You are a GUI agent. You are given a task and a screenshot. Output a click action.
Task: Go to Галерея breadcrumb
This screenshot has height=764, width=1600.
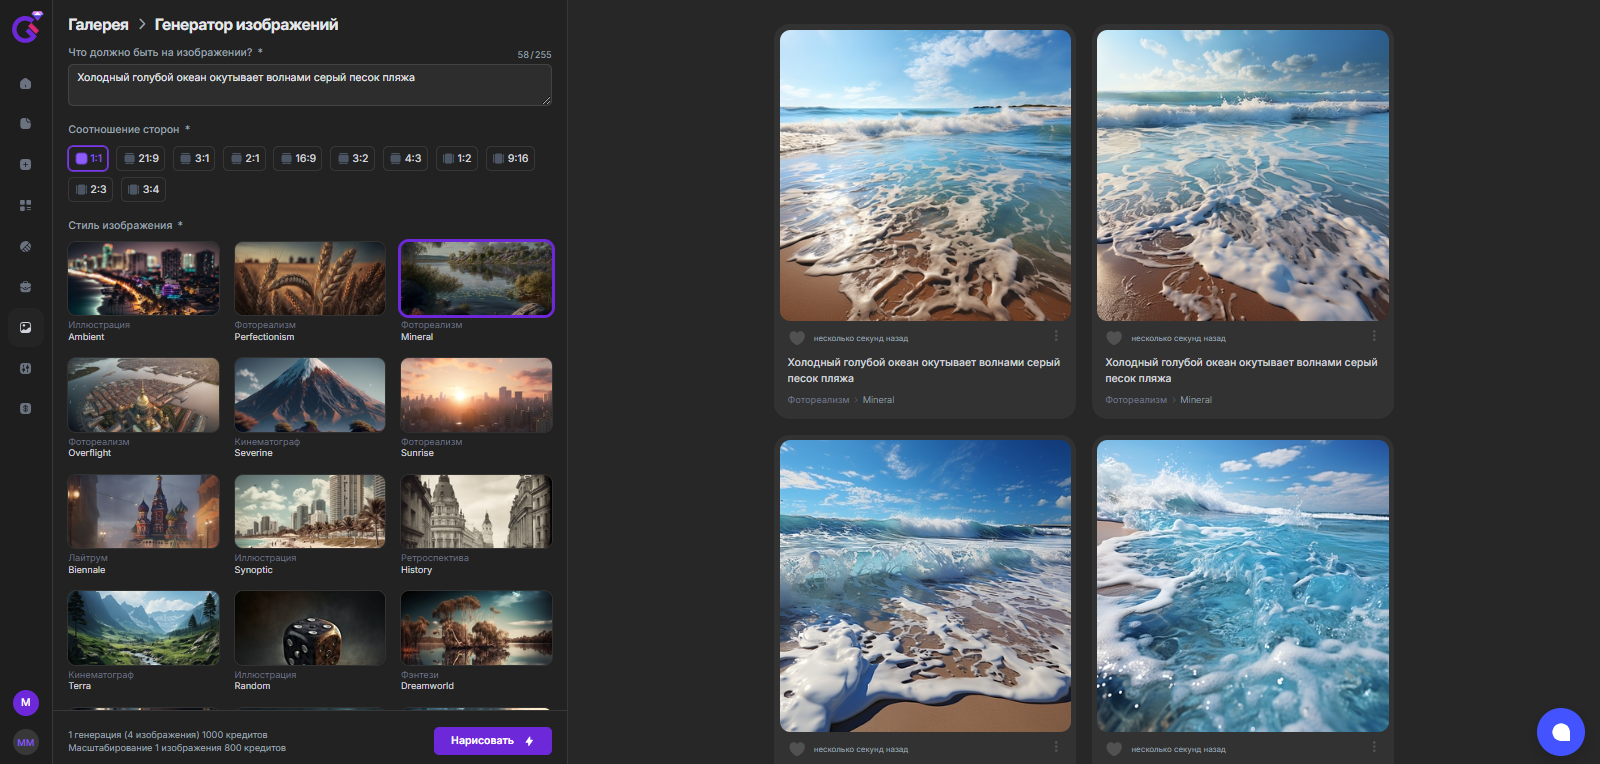[x=98, y=24]
